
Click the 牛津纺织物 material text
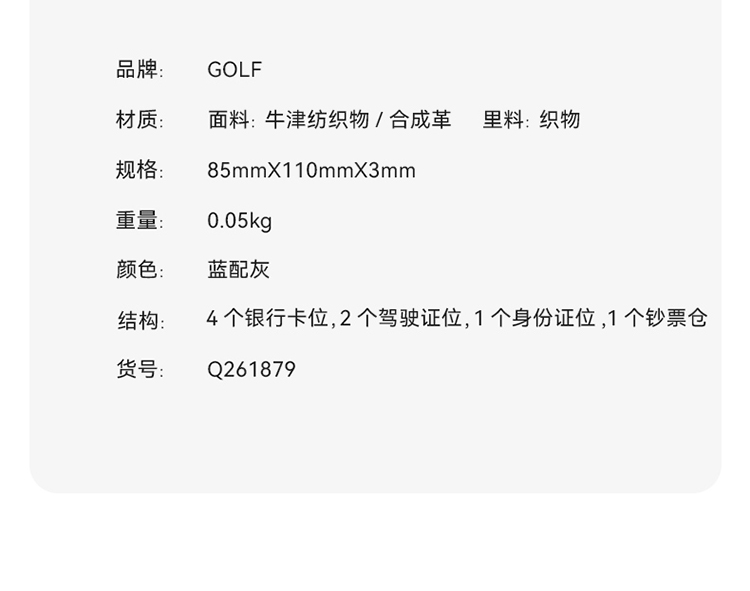(317, 120)
